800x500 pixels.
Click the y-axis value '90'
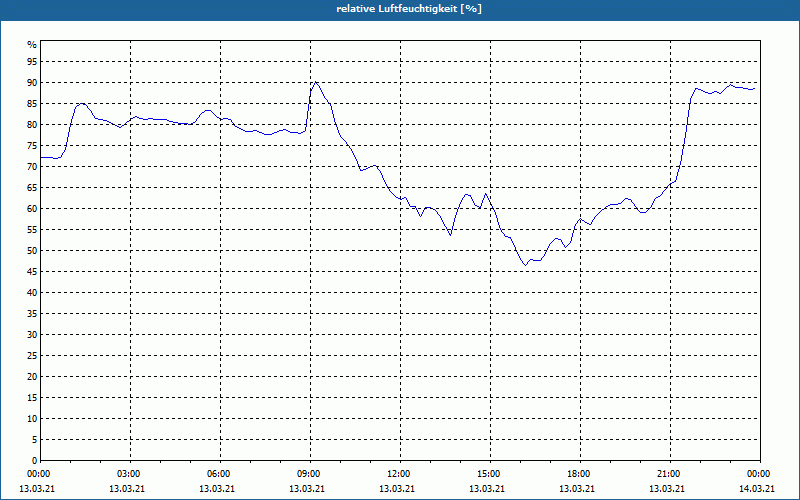(x=32, y=83)
